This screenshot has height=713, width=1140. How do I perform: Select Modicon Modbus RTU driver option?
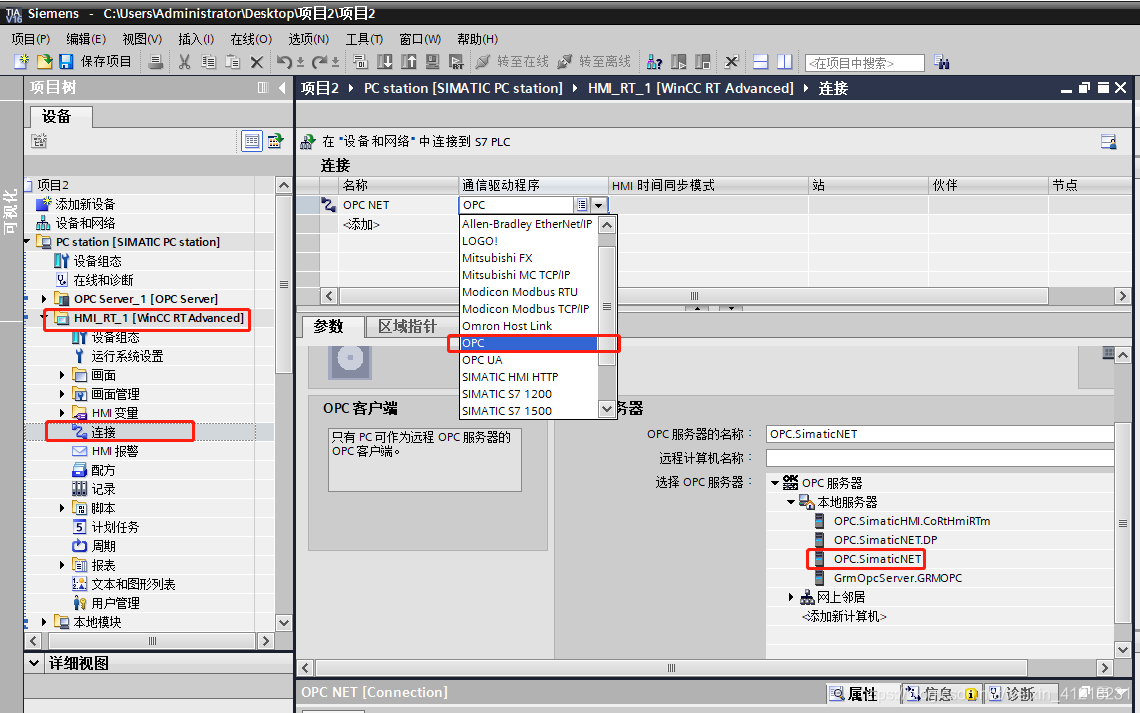click(x=529, y=292)
